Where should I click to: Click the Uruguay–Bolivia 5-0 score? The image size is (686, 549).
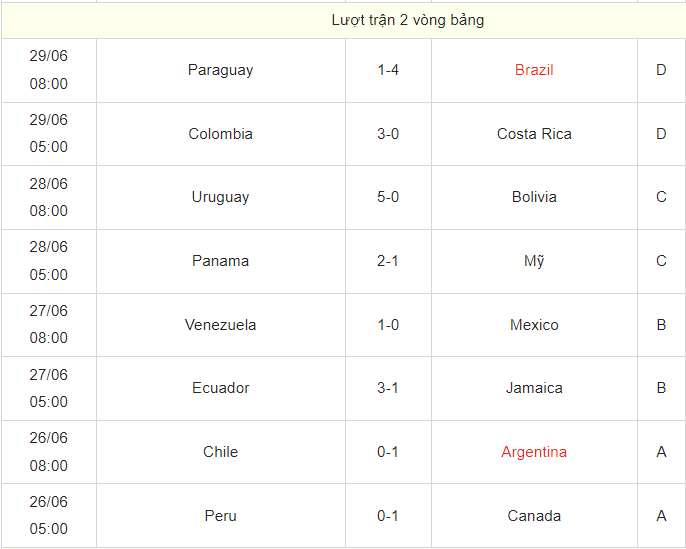[x=388, y=197]
